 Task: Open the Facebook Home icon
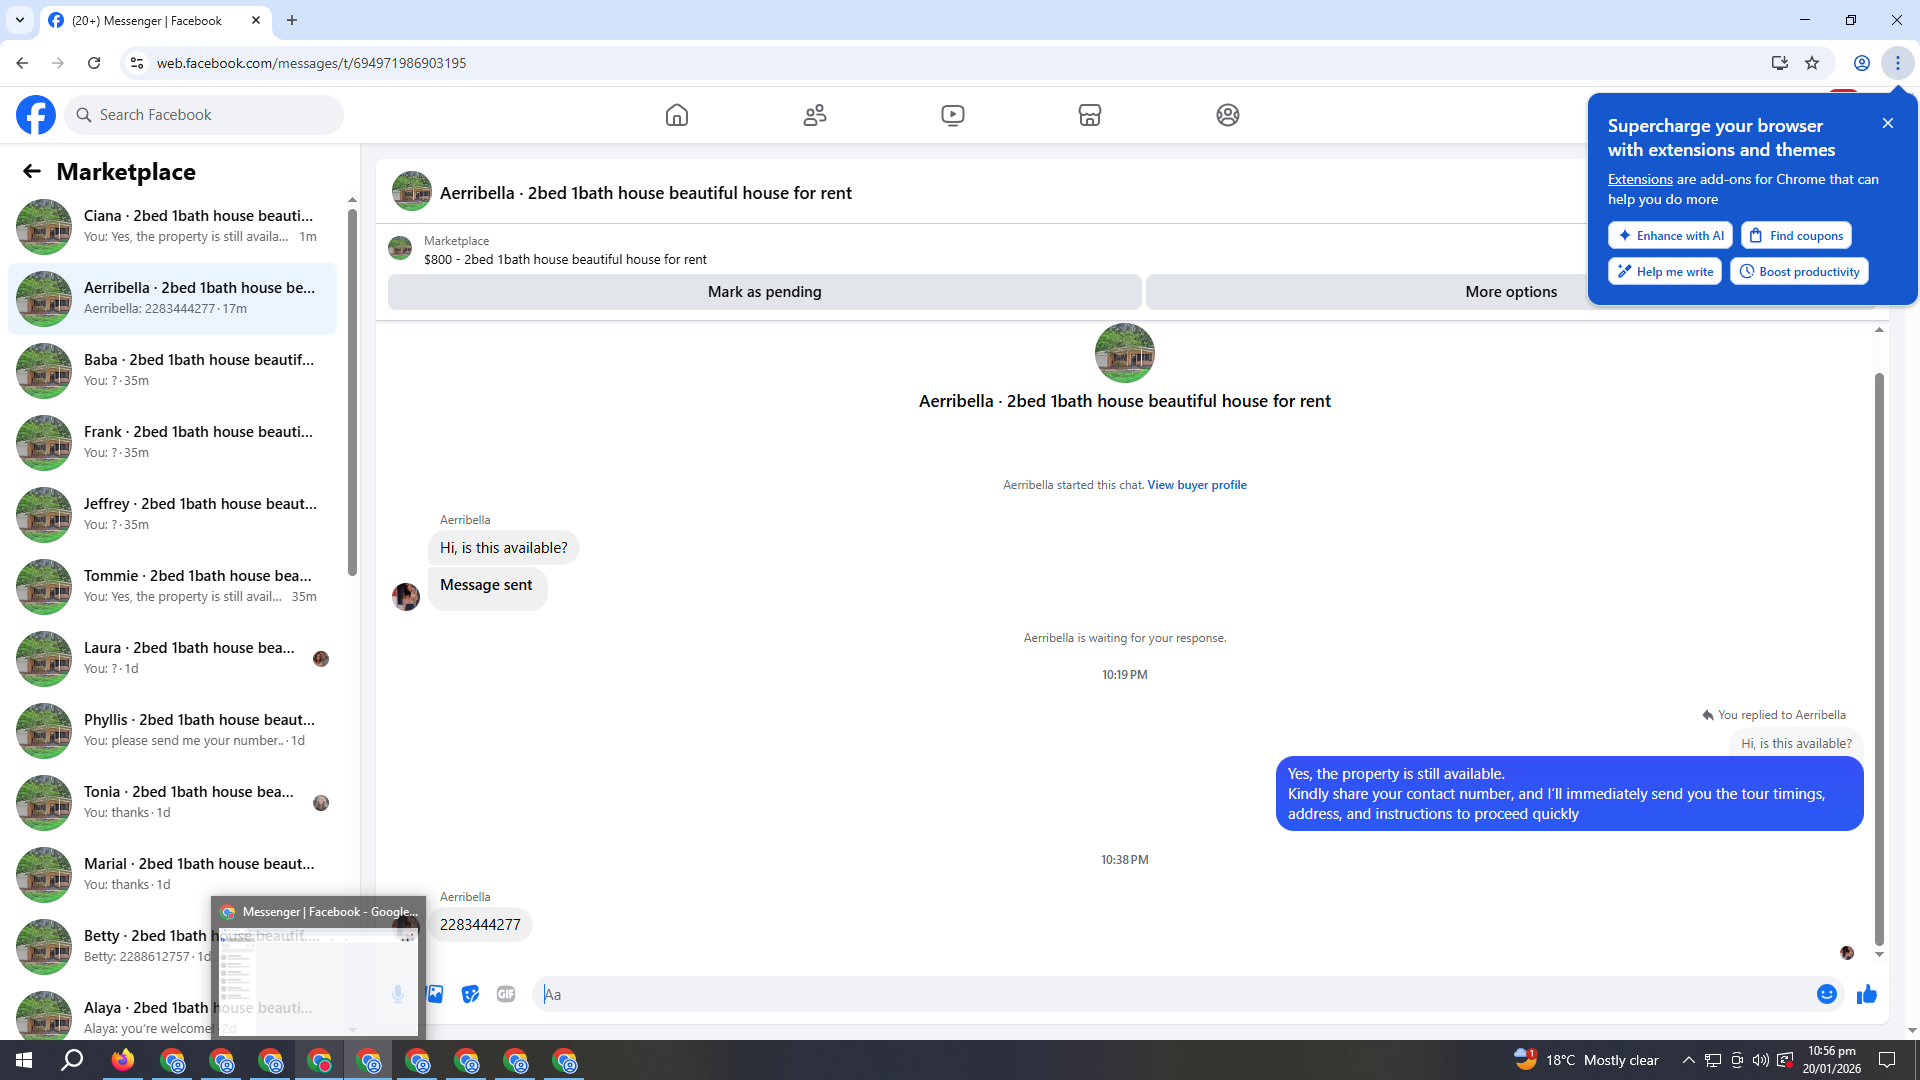(677, 115)
